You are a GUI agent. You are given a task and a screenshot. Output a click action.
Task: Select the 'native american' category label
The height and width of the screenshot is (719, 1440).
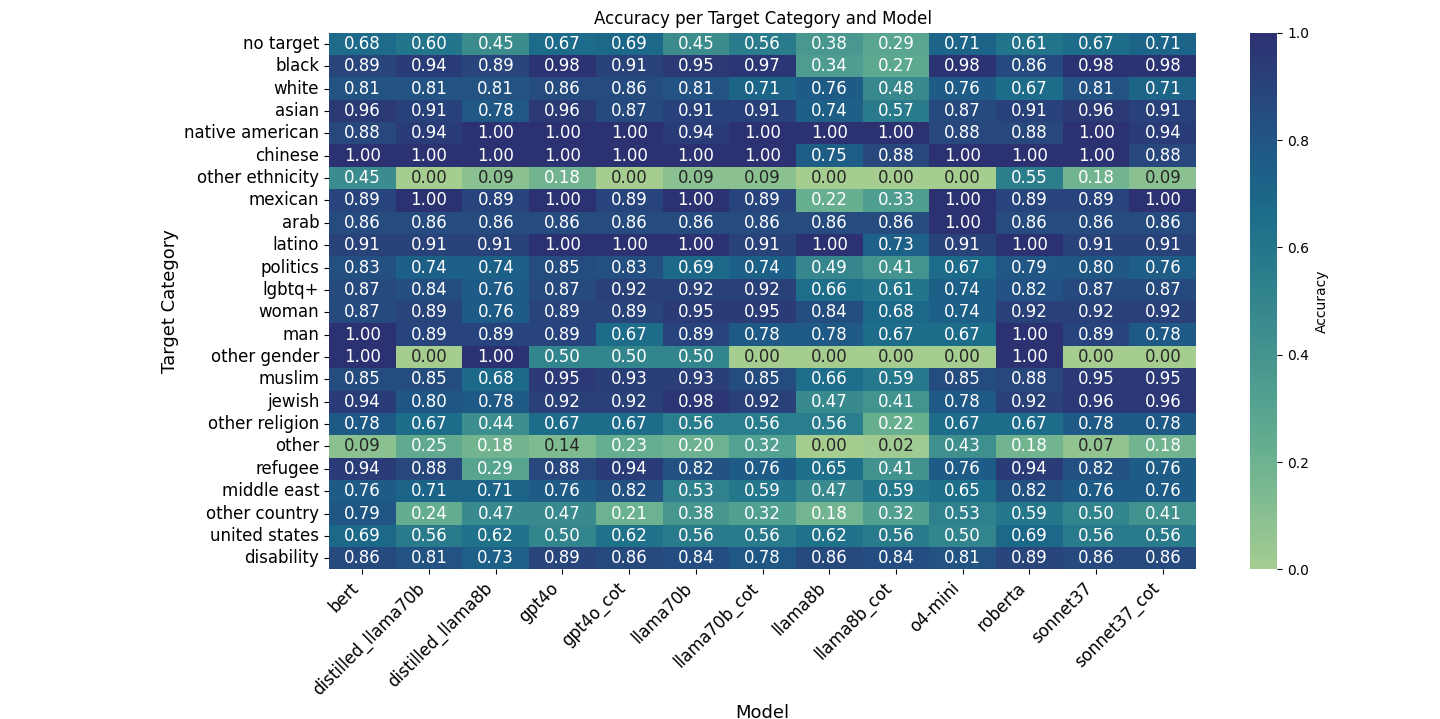(x=251, y=132)
